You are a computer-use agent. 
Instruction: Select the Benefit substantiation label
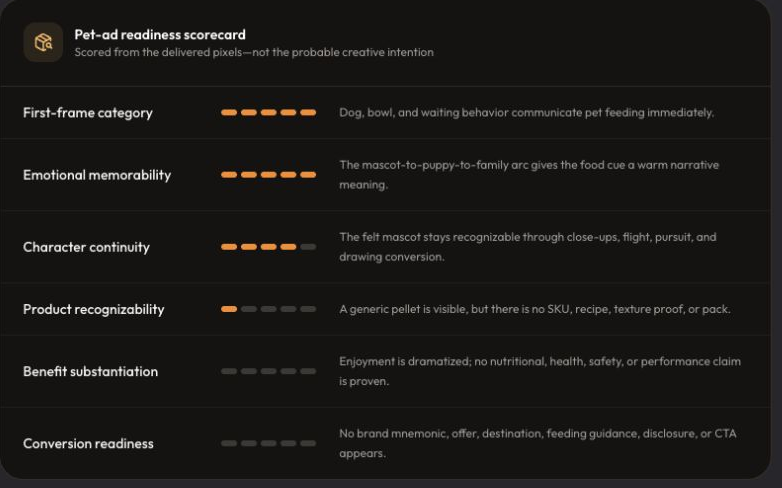(x=90, y=371)
